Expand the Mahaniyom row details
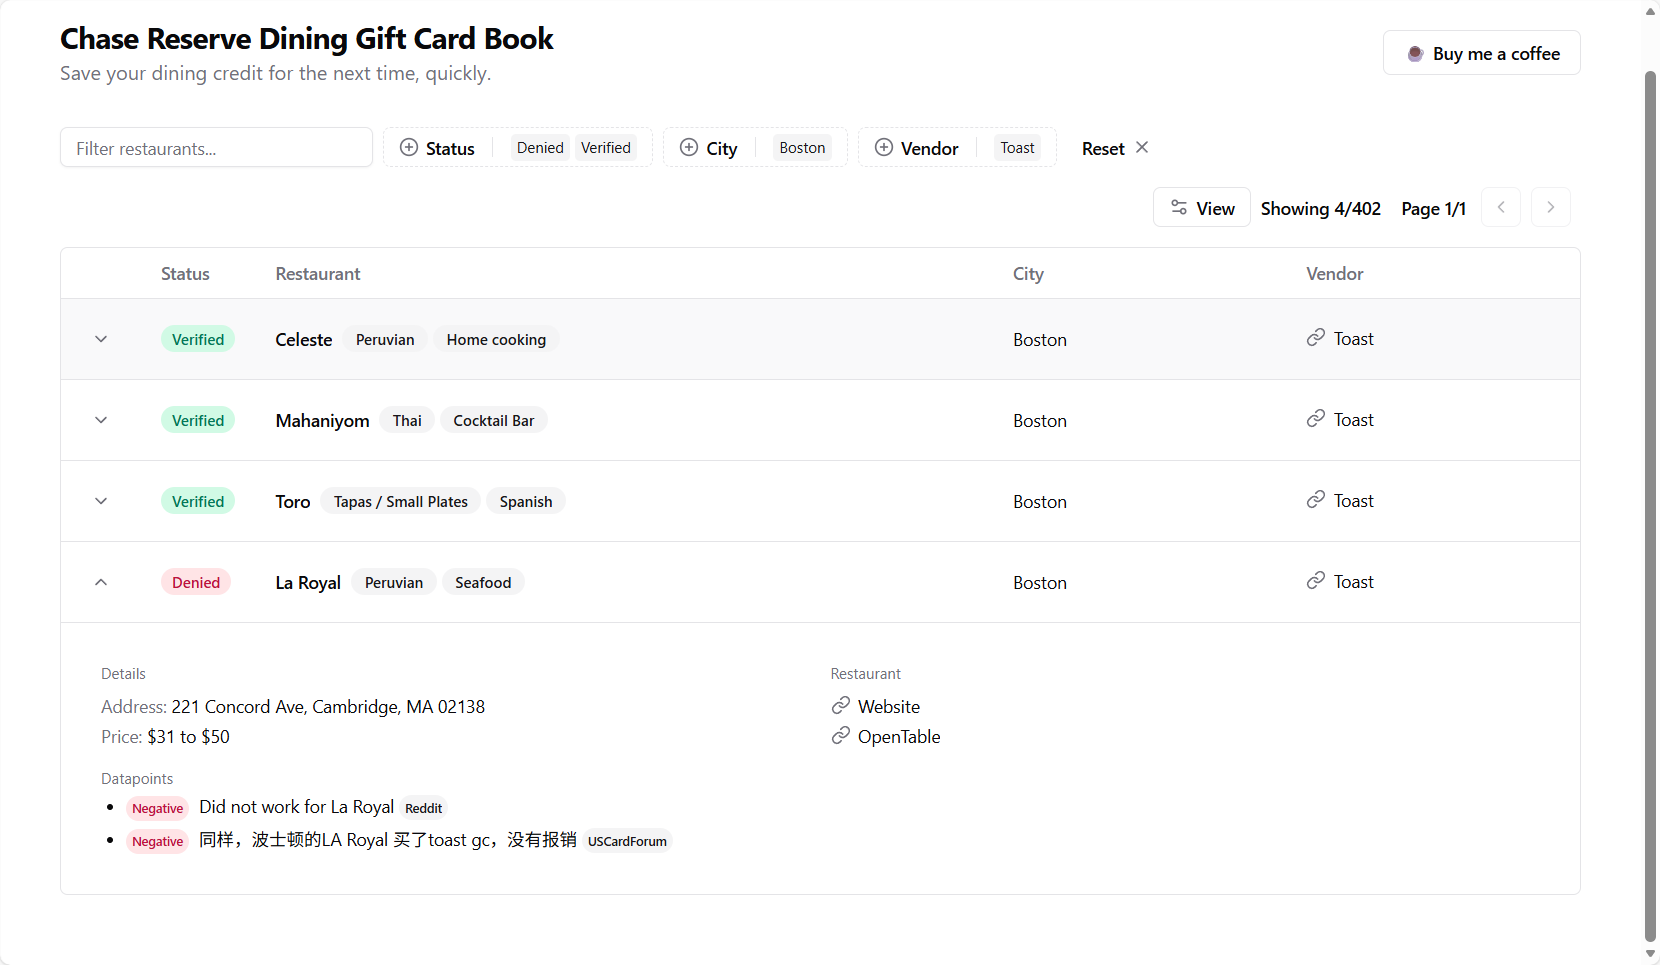 click(101, 420)
